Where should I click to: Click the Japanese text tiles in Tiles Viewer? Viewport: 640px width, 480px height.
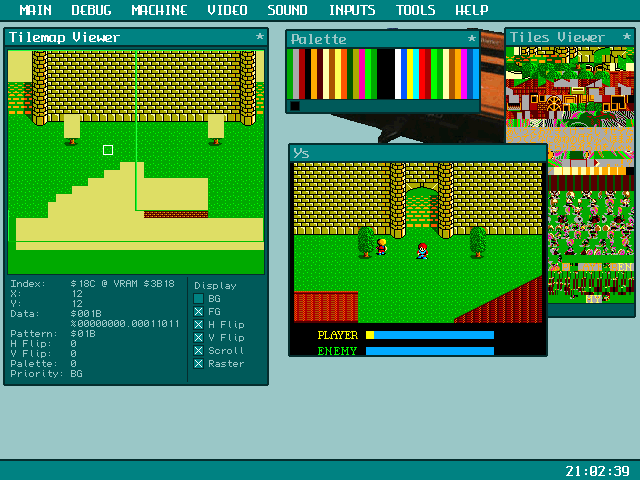[570, 140]
